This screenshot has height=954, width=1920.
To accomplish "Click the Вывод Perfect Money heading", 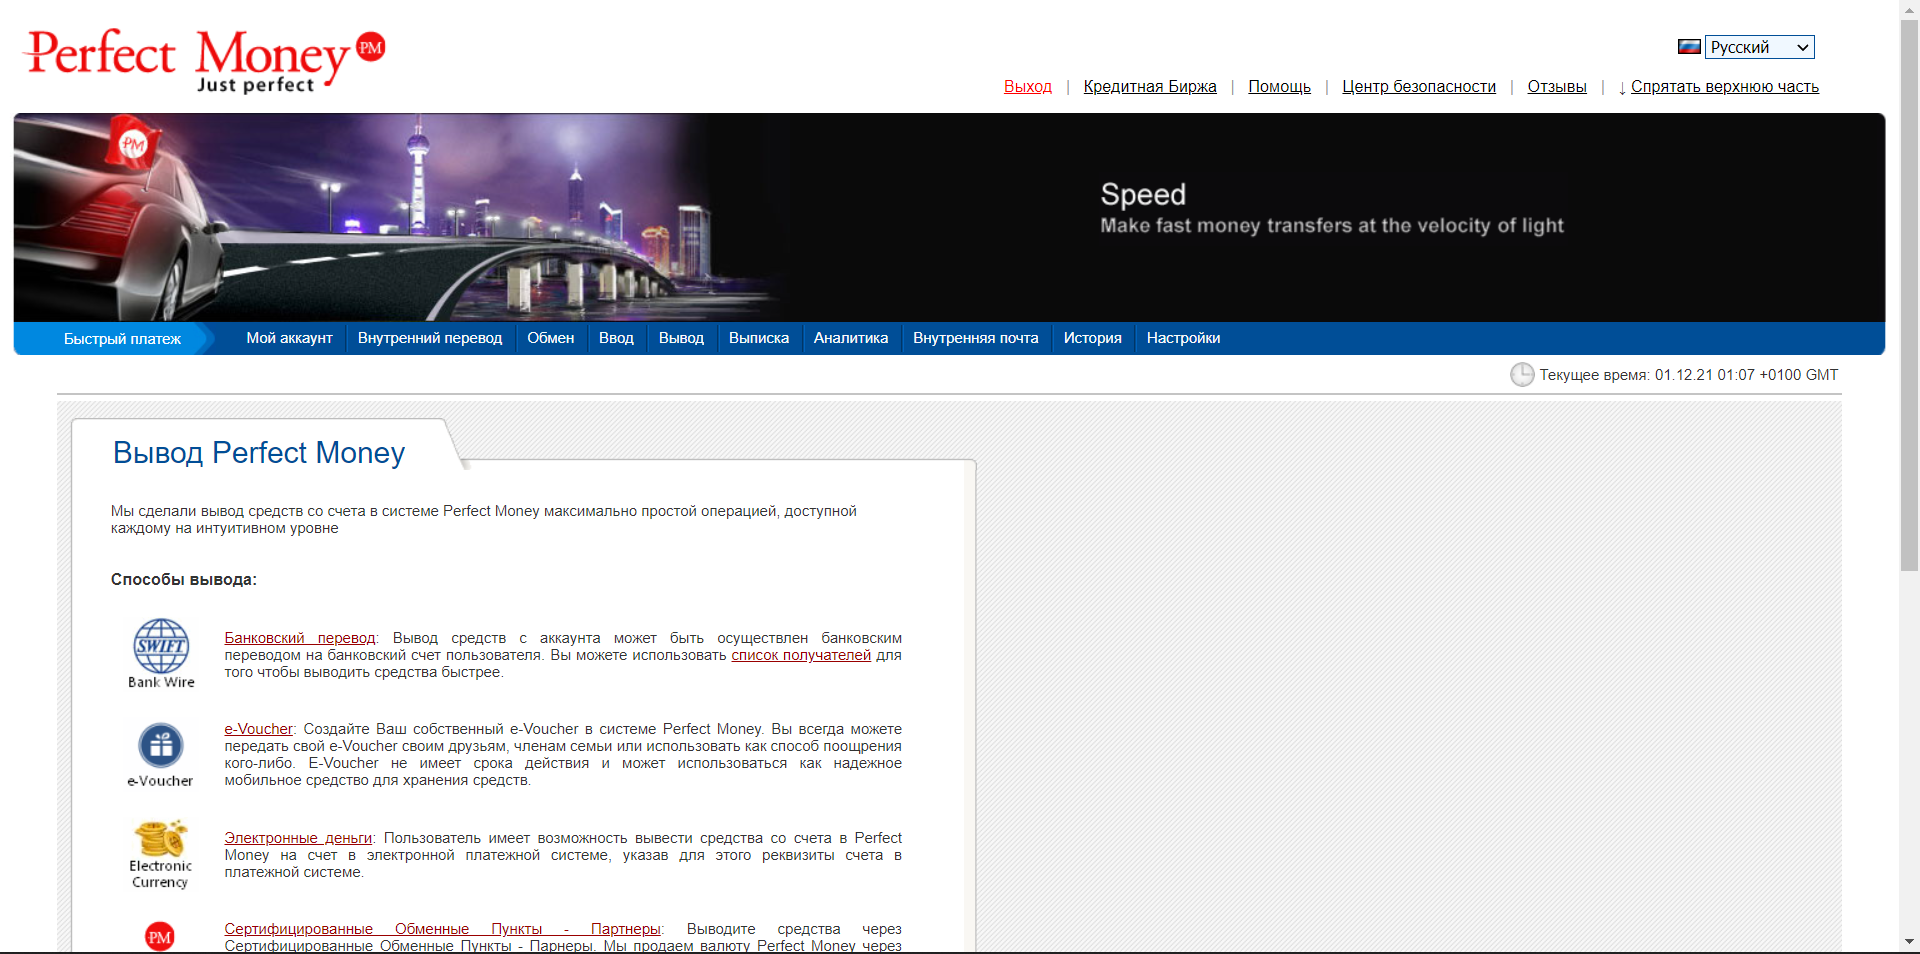I will pos(259,453).
